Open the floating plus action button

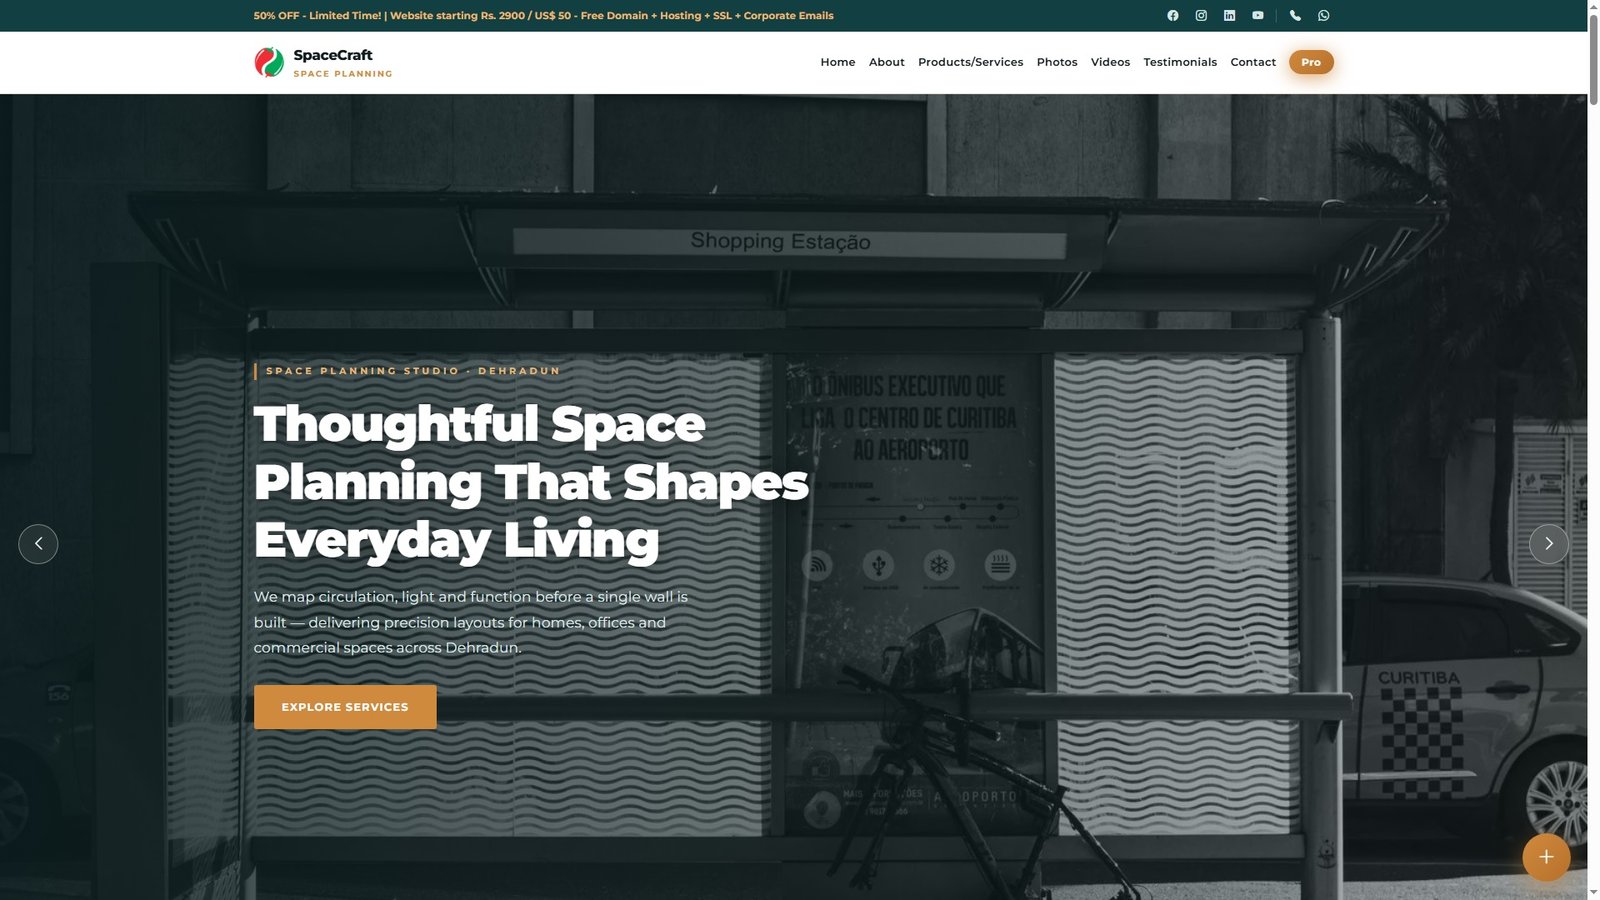coord(1546,857)
